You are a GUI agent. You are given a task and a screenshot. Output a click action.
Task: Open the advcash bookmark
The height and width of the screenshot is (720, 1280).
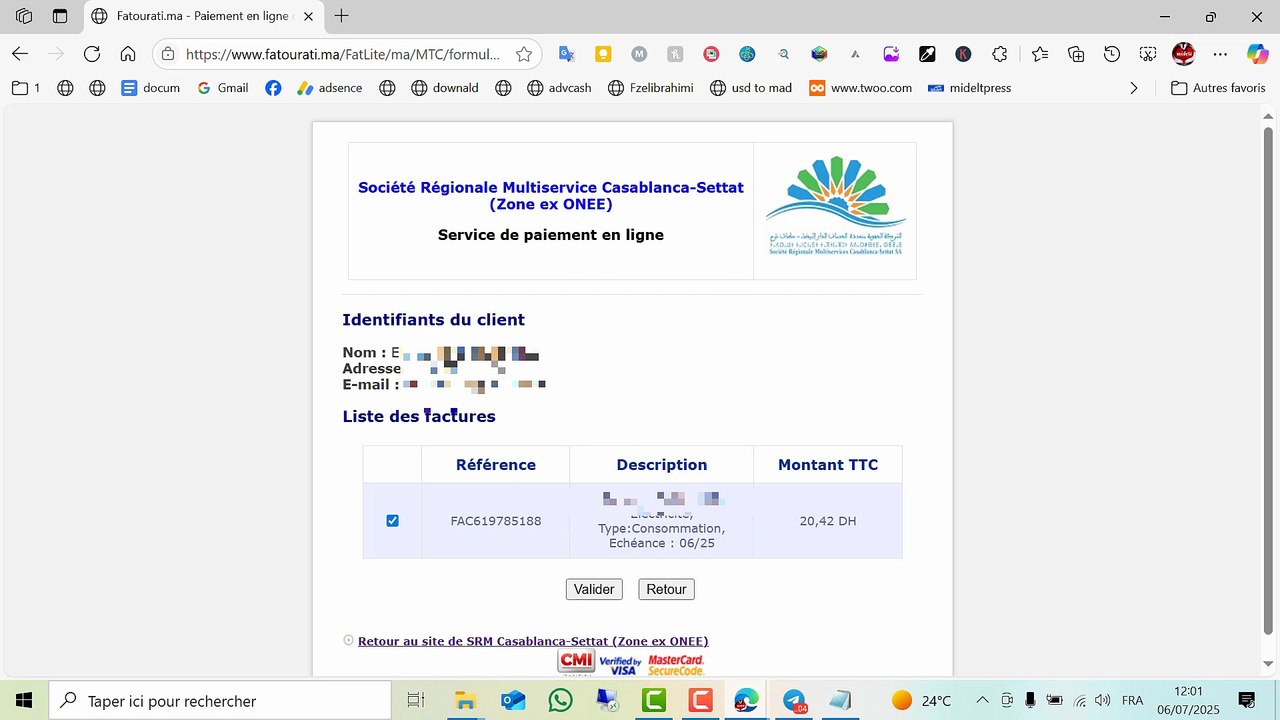[559, 88]
